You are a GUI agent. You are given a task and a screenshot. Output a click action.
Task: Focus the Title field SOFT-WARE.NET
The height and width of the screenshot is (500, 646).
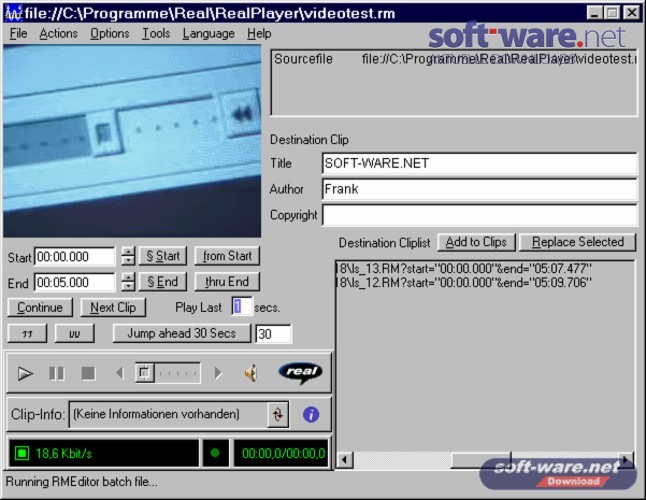[479, 163]
